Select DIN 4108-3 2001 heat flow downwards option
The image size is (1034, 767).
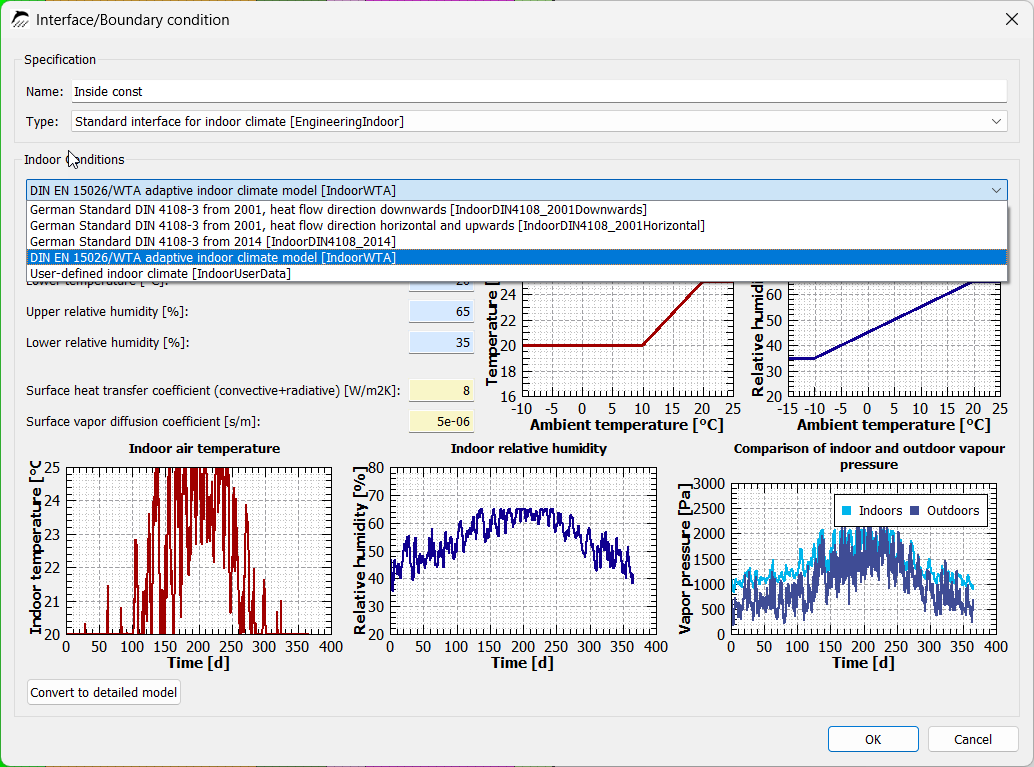pos(517,210)
